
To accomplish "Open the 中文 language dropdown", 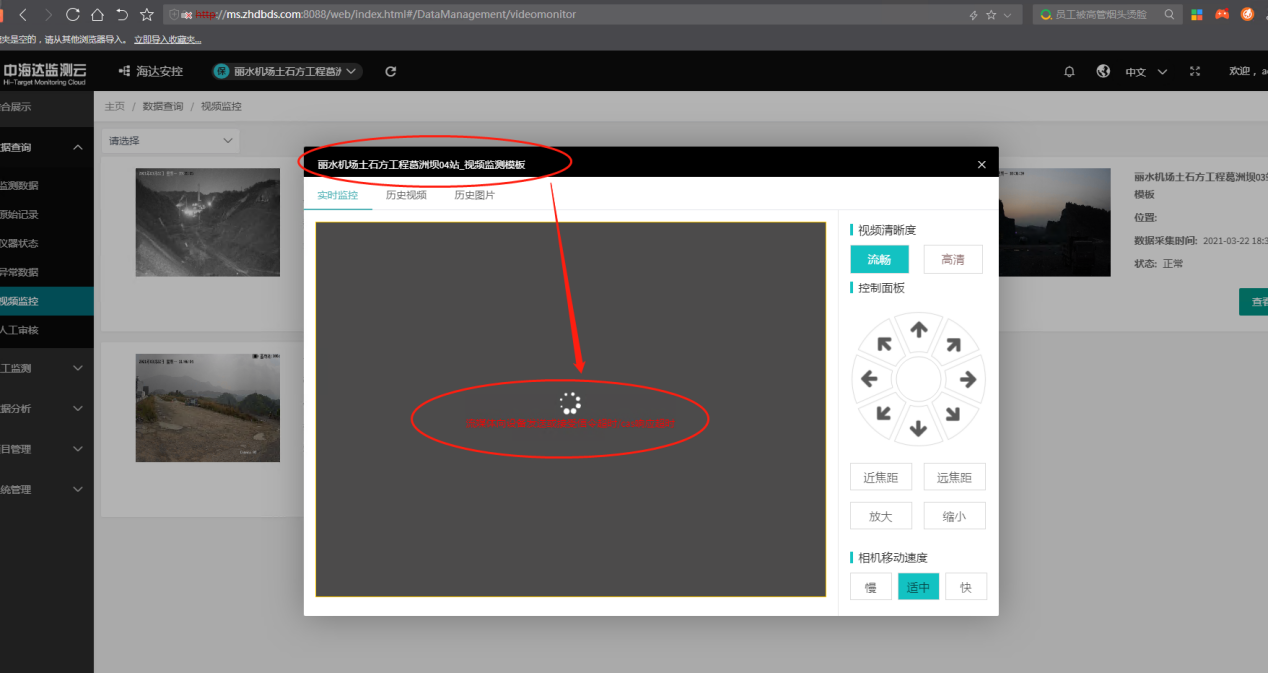I will tap(1146, 72).
